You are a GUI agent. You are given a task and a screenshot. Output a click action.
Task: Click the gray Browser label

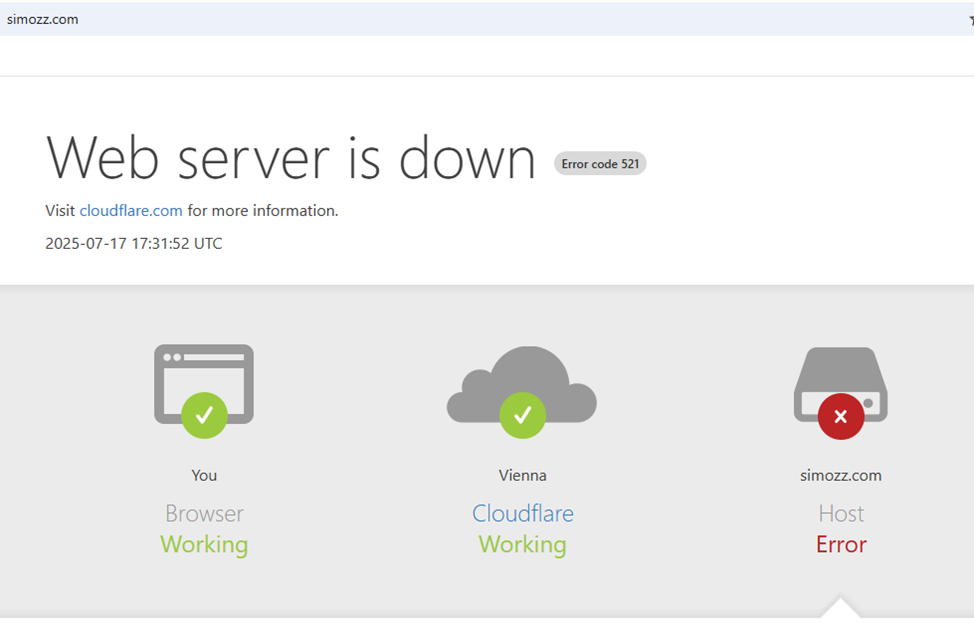tap(204, 513)
